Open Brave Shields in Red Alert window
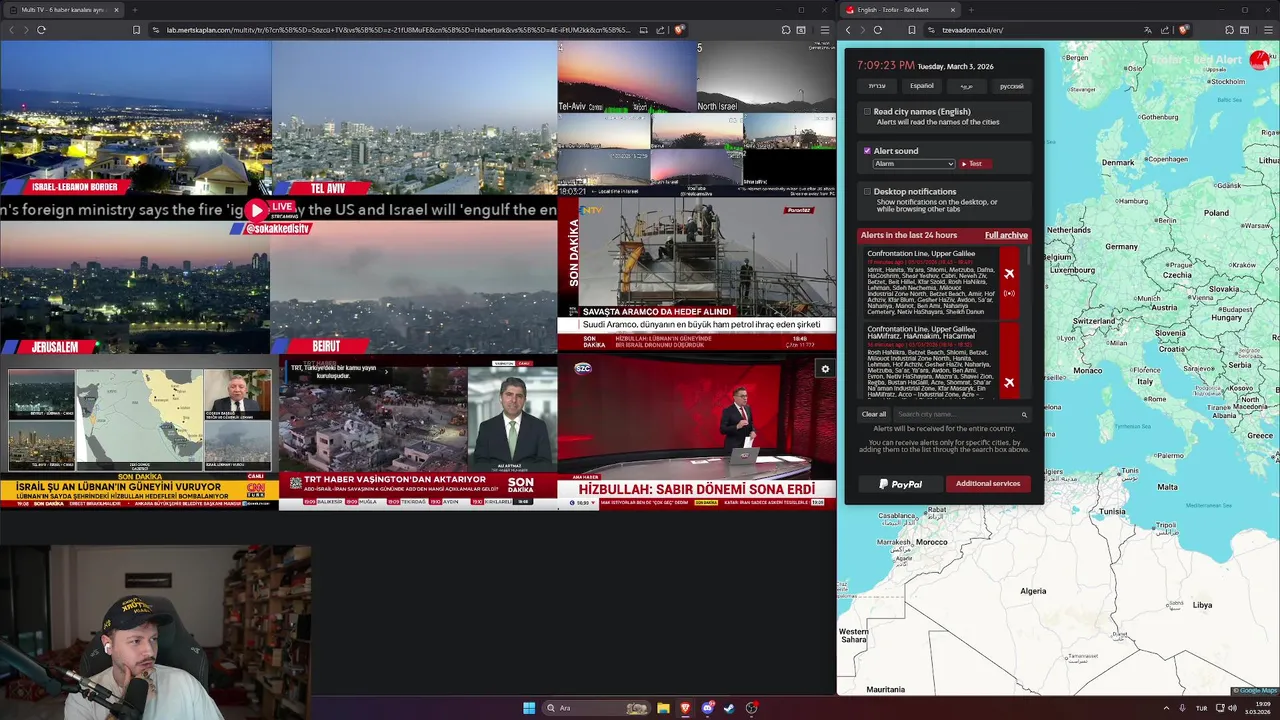The height and width of the screenshot is (720, 1280). (1183, 30)
